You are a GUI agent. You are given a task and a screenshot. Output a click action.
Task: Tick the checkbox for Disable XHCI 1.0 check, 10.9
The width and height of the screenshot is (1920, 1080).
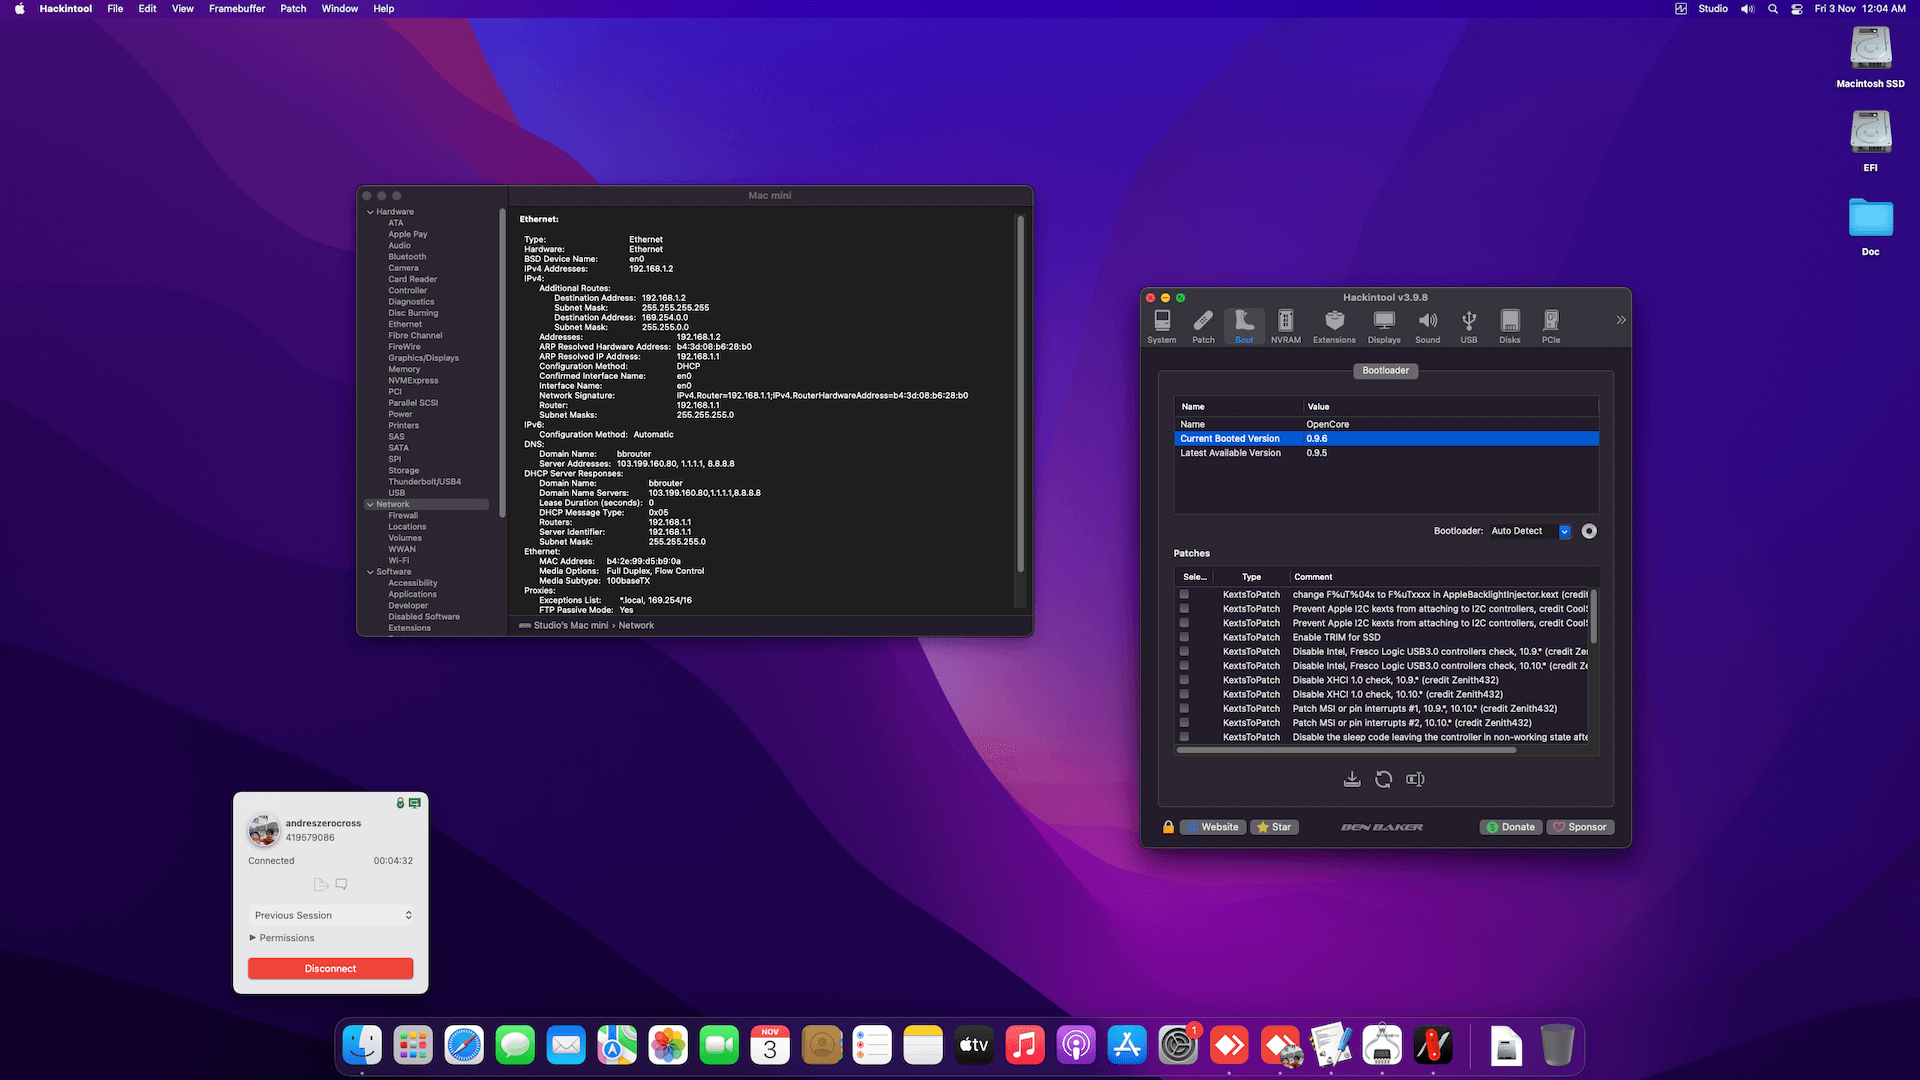point(1184,680)
